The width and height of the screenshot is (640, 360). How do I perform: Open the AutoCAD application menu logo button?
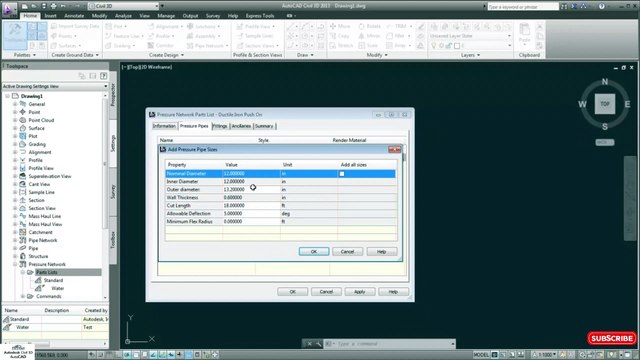(x=8, y=8)
